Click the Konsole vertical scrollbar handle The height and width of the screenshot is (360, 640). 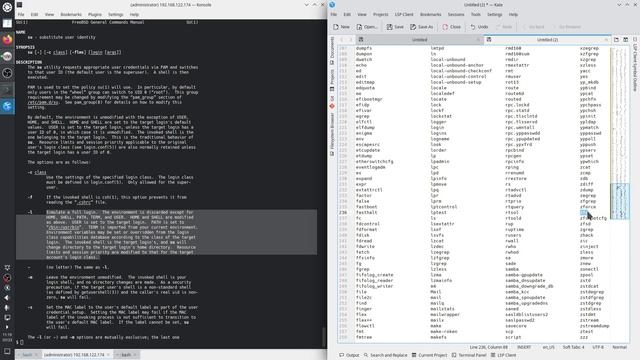pos(323,337)
